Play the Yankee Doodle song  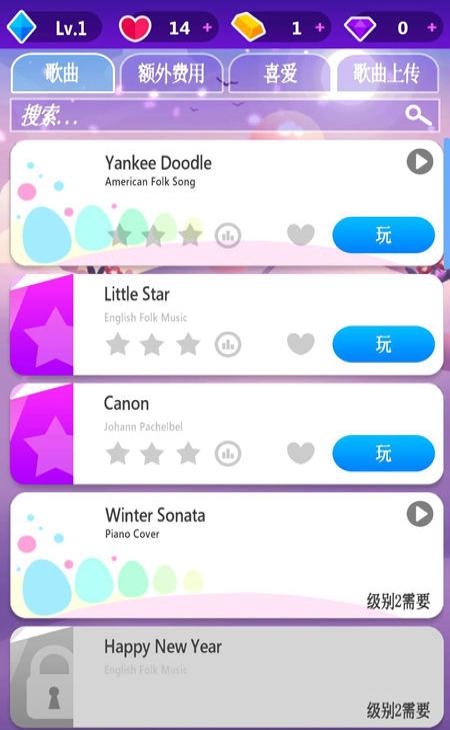coord(383,235)
